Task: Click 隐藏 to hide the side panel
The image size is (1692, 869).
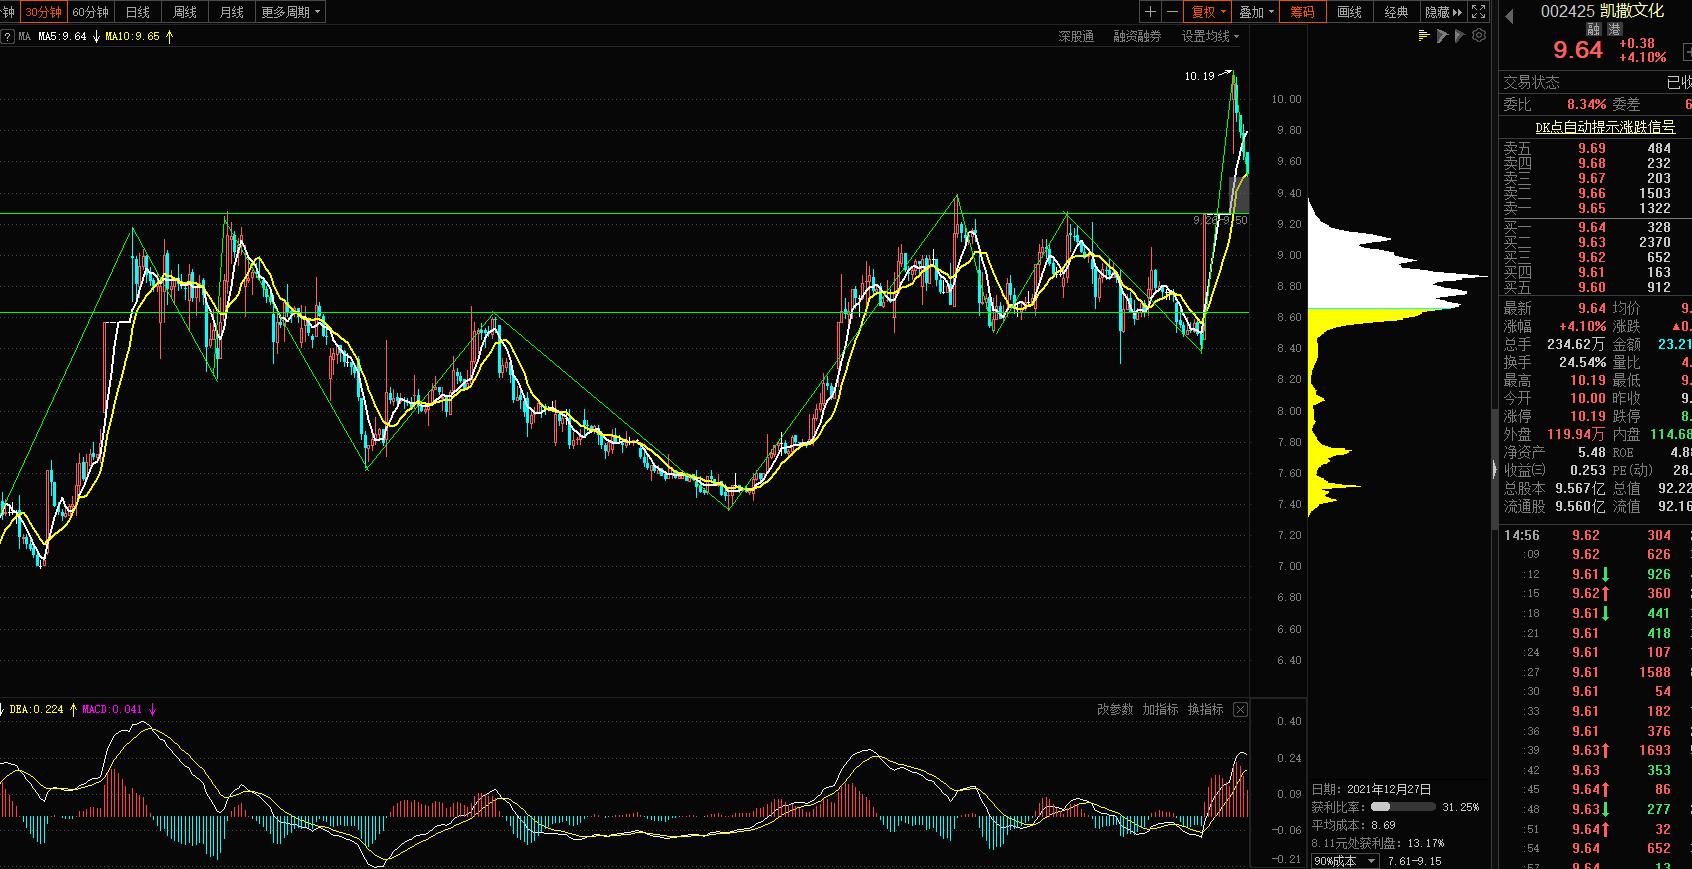Action: coord(1443,12)
